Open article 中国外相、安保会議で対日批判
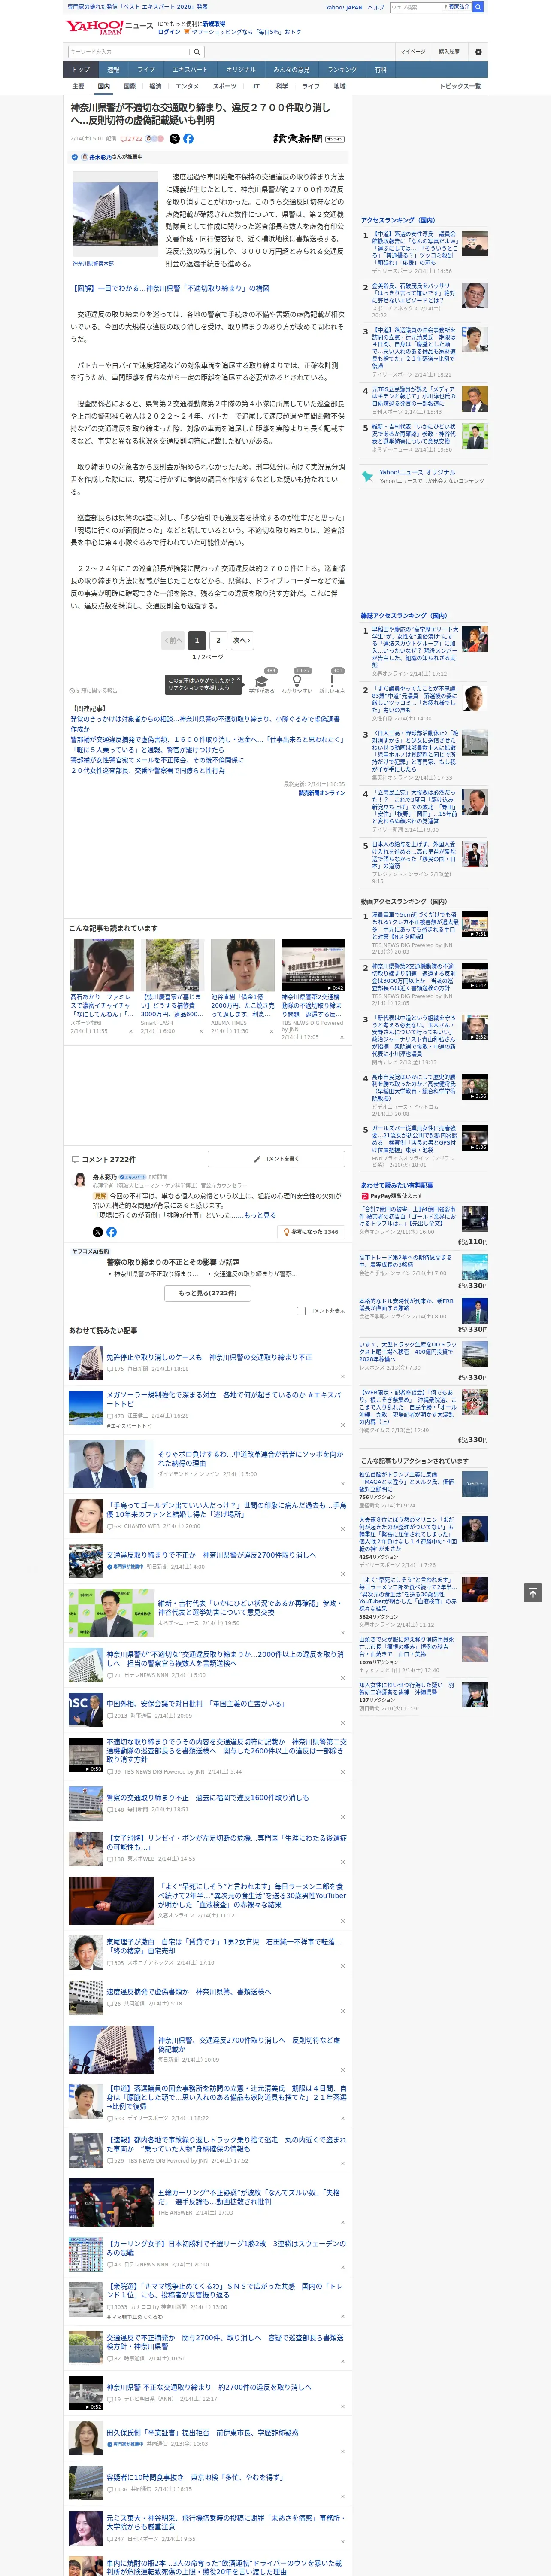Viewport: 551px width, 2576px height. (196, 1703)
